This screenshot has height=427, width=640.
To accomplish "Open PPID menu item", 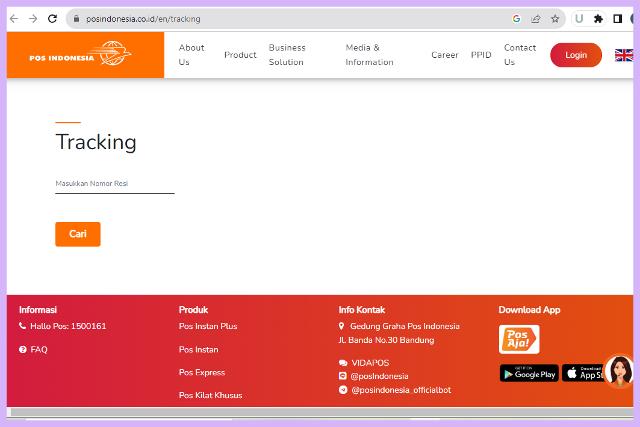I will (x=481, y=55).
